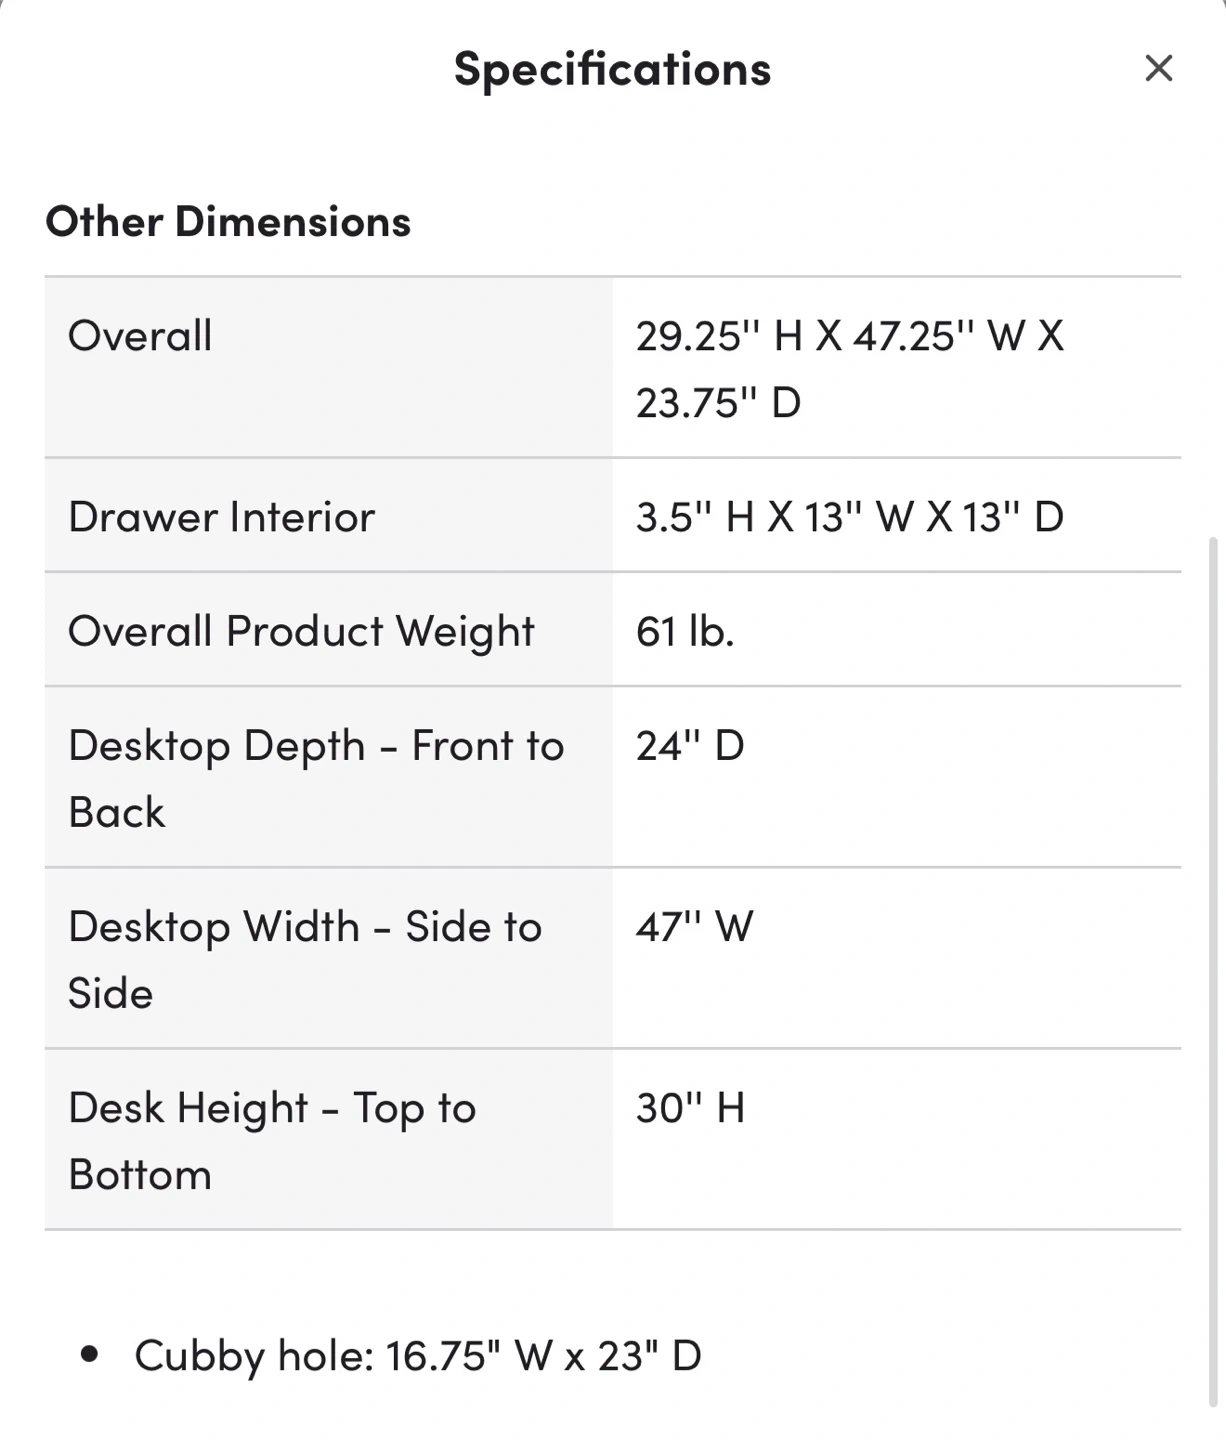
Task: Click the 29.25" H X 47.25" W text
Action: (x=849, y=336)
